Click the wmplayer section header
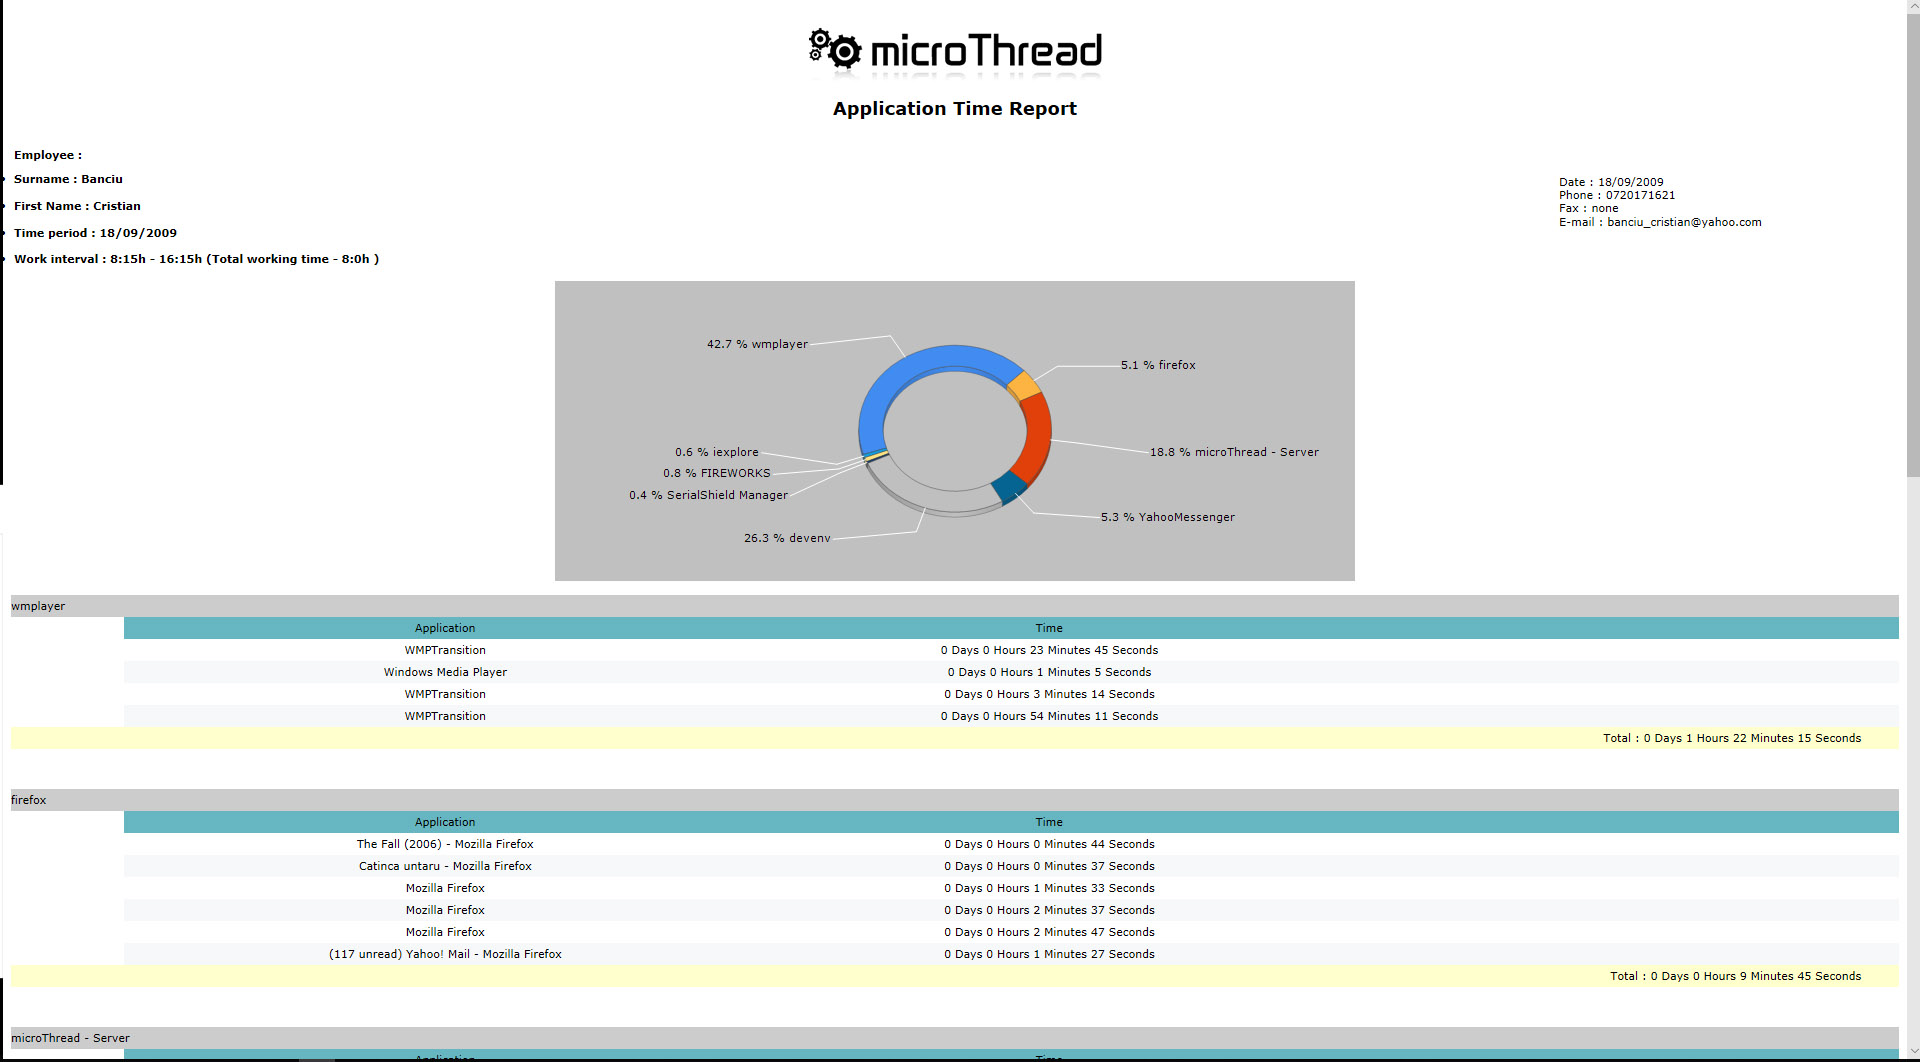The width and height of the screenshot is (1920, 1062). coord(954,606)
